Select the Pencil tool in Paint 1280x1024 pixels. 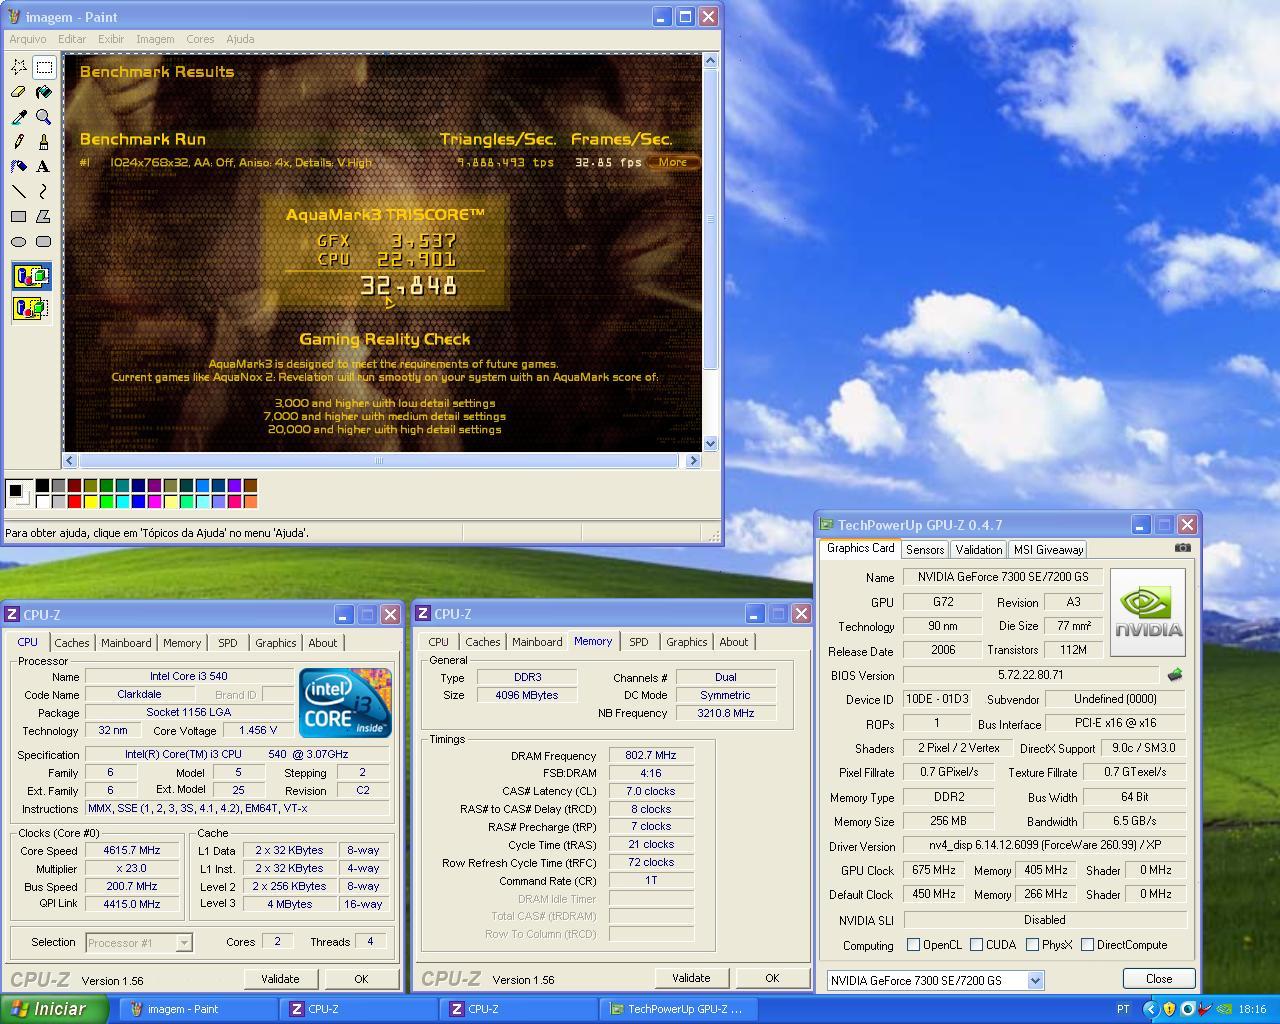[18, 142]
